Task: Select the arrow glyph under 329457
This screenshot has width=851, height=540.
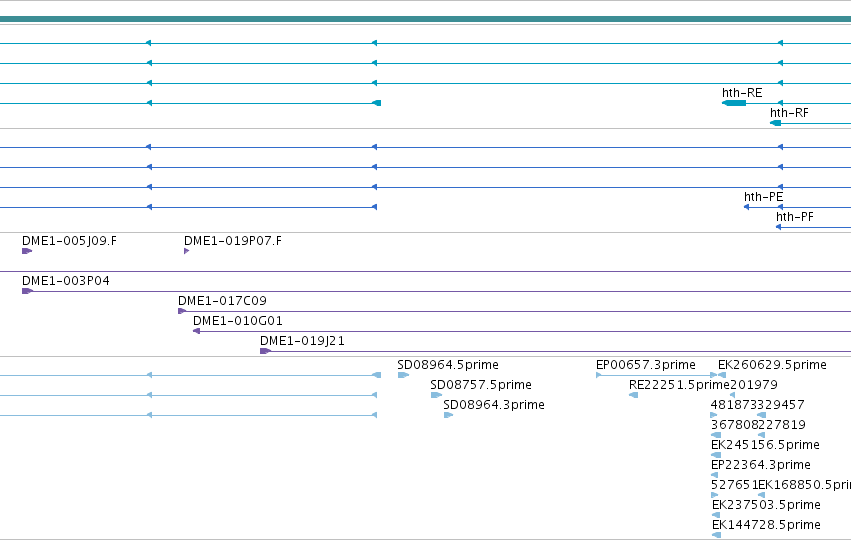Action: coord(761,415)
